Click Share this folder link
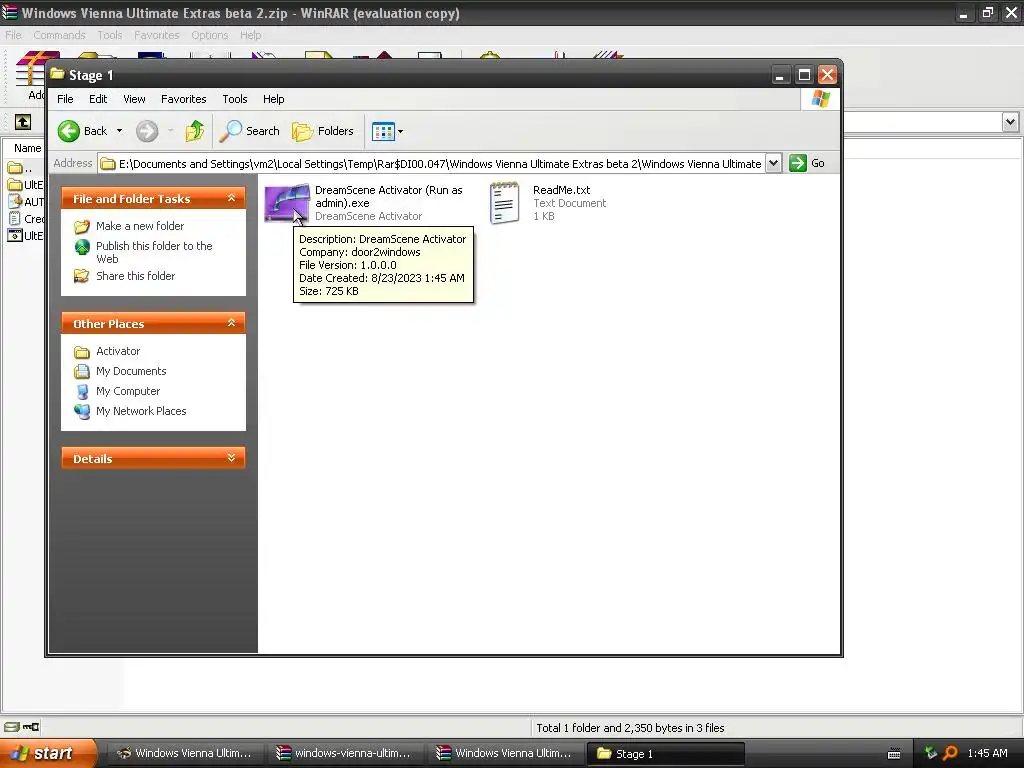 (136, 276)
